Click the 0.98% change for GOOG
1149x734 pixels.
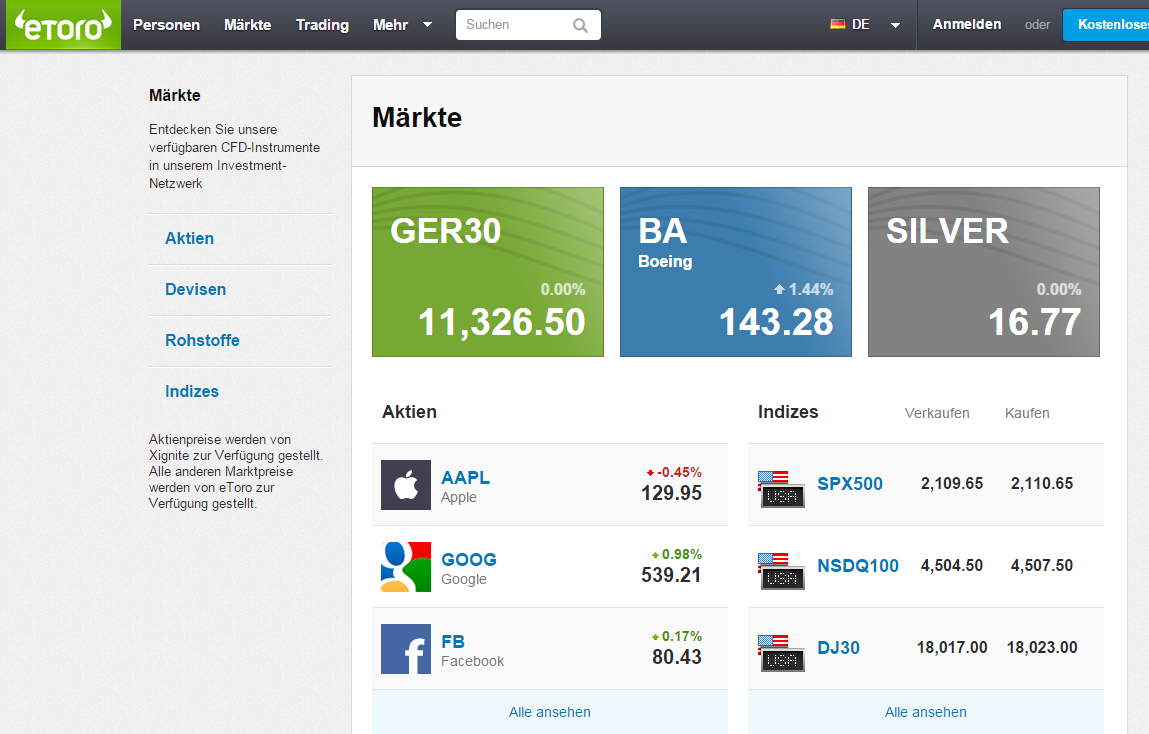click(677, 555)
